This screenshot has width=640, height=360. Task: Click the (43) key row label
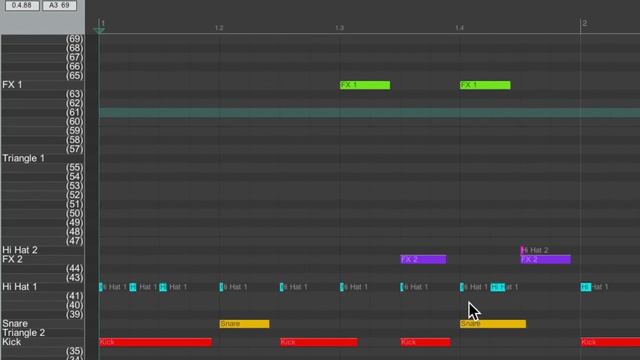[75, 278]
